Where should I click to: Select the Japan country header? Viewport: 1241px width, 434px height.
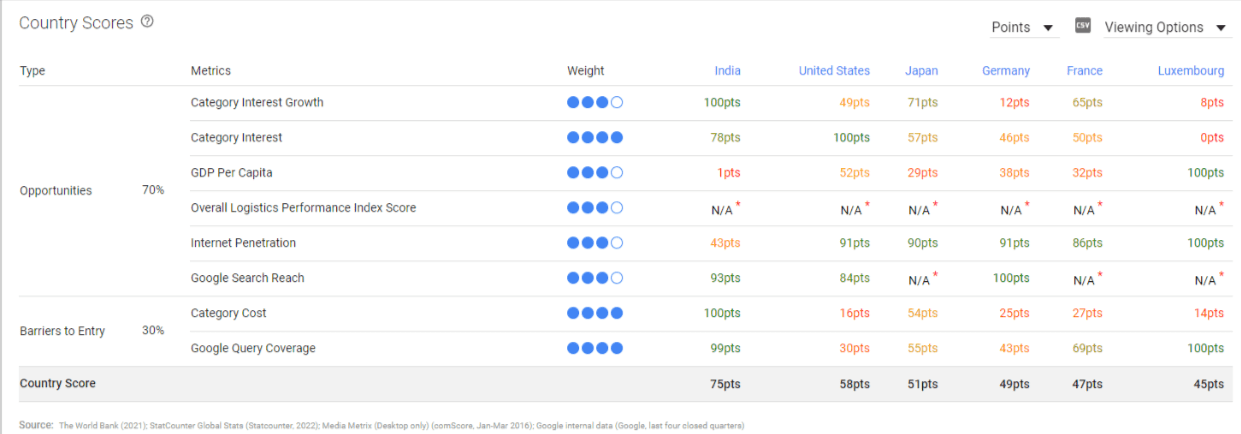pyautogui.click(x=921, y=71)
